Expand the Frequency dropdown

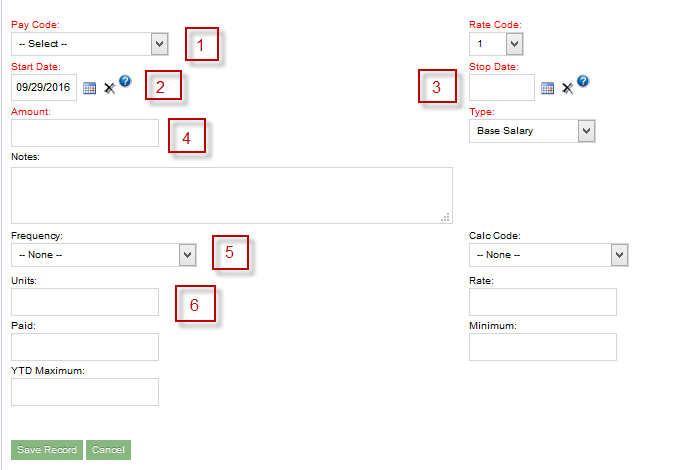pyautogui.click(x=103, y=255)
